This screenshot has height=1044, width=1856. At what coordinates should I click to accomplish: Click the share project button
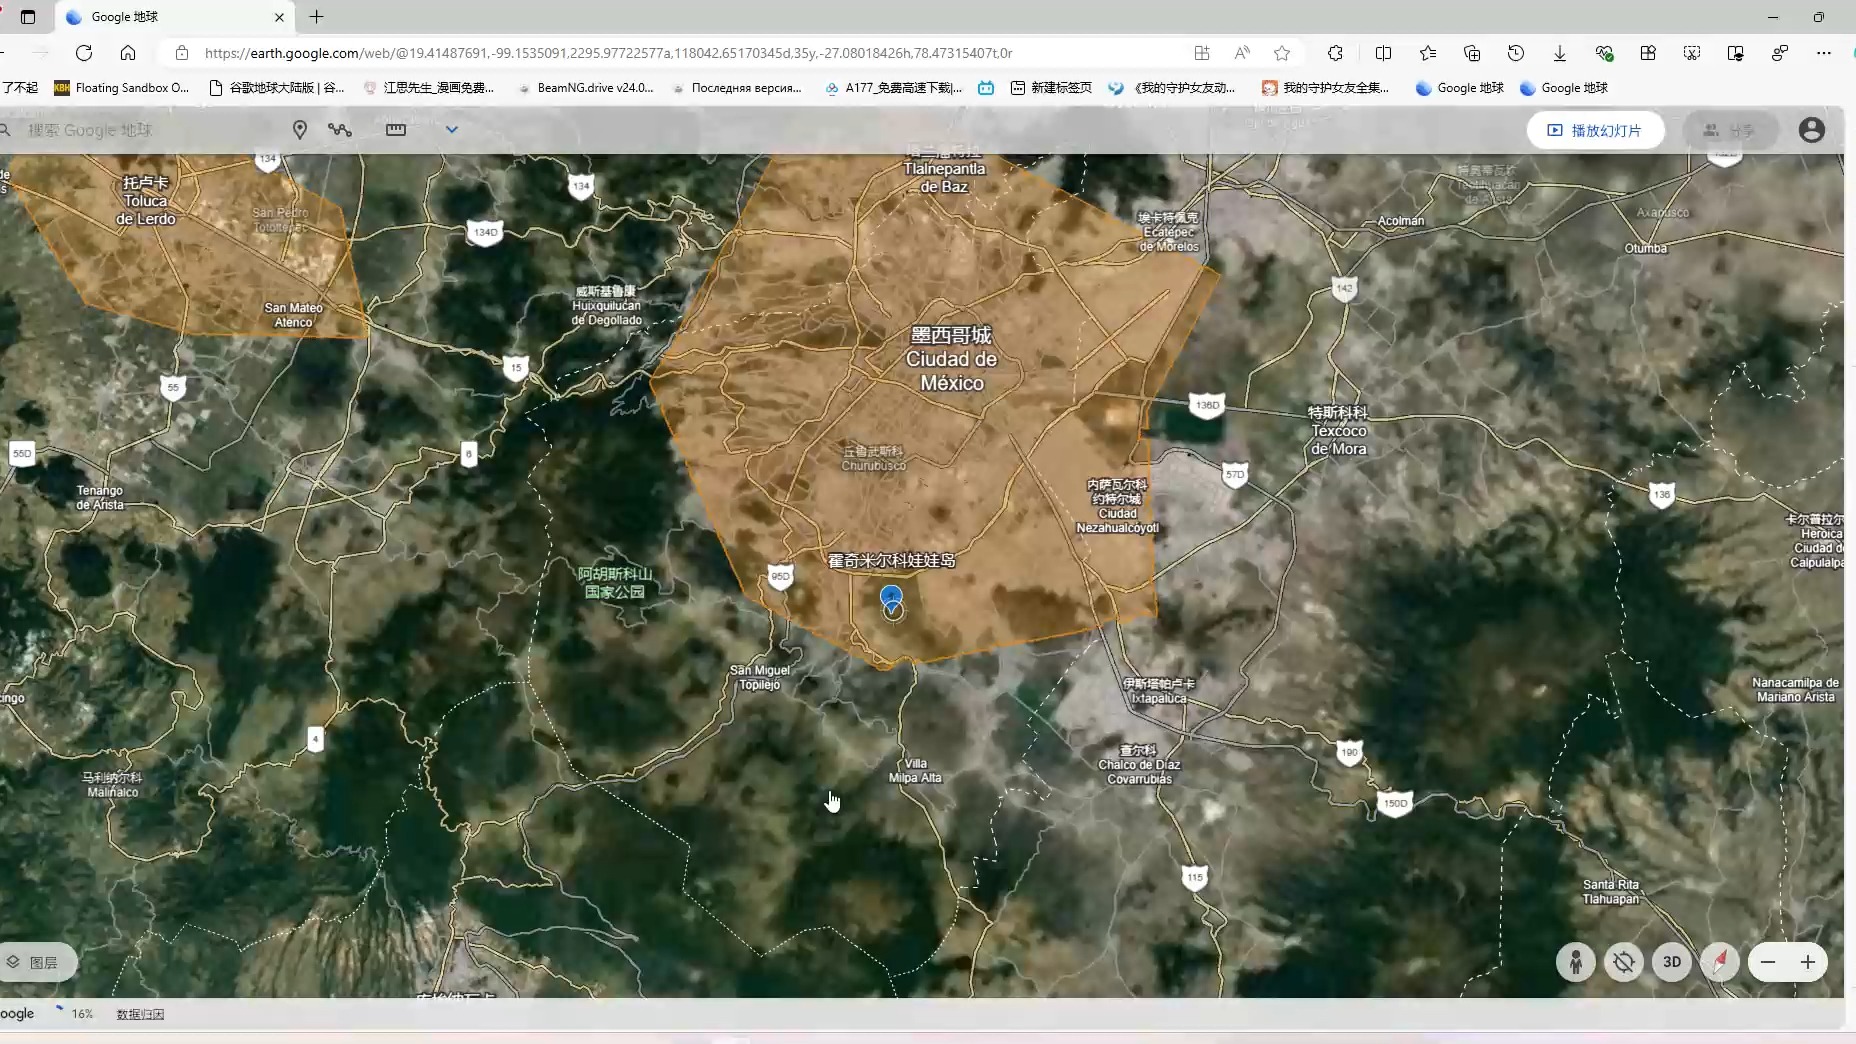(1730, 130)
